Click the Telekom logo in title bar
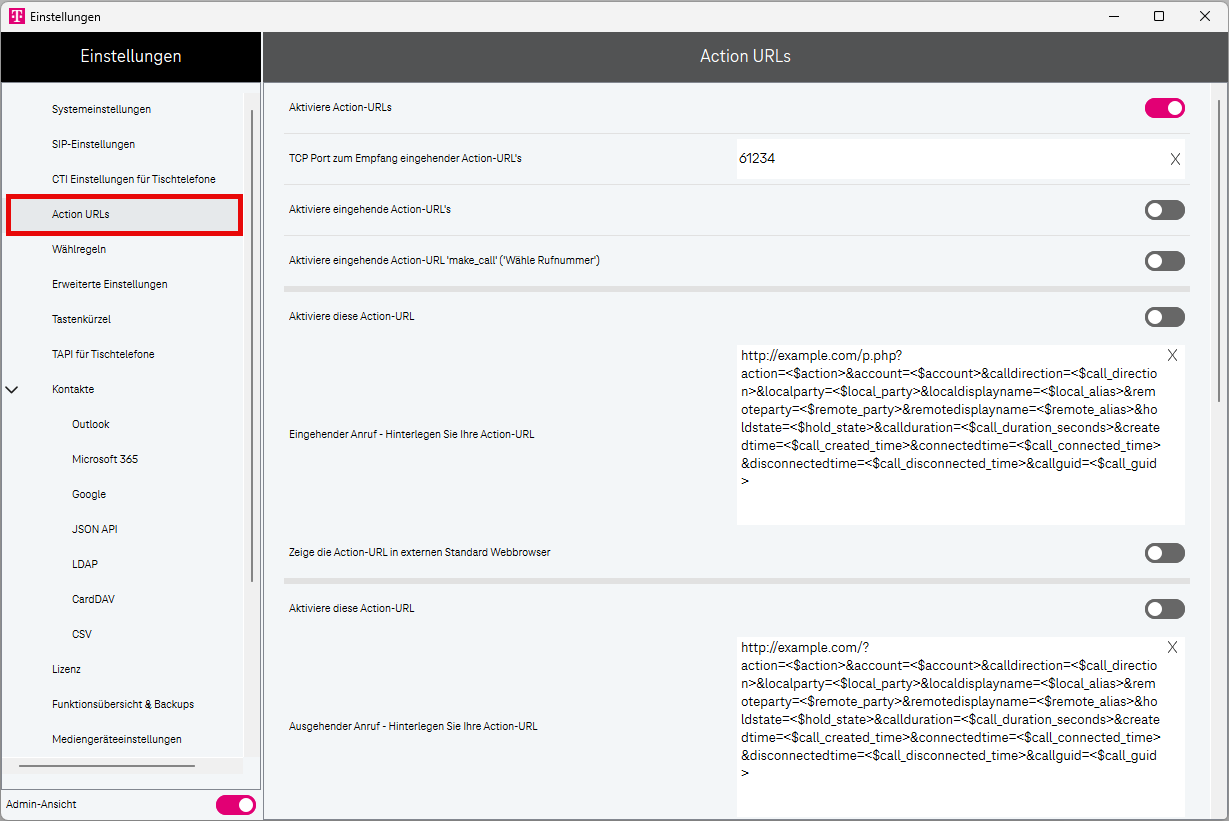Image resolution: width=1229 pixels, height=821 pixels. 17,16
